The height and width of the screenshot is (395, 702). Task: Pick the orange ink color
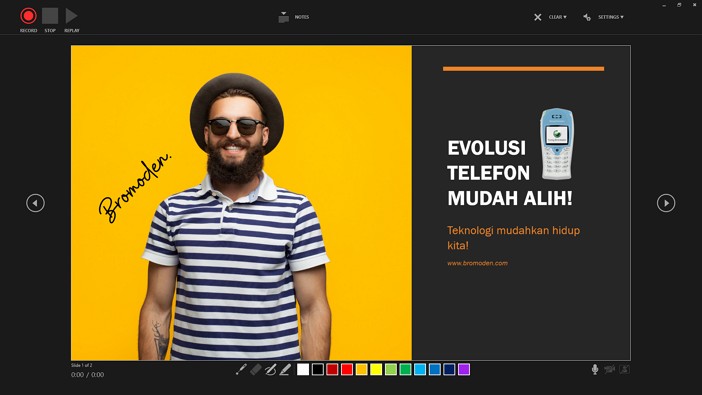(362, 369)
